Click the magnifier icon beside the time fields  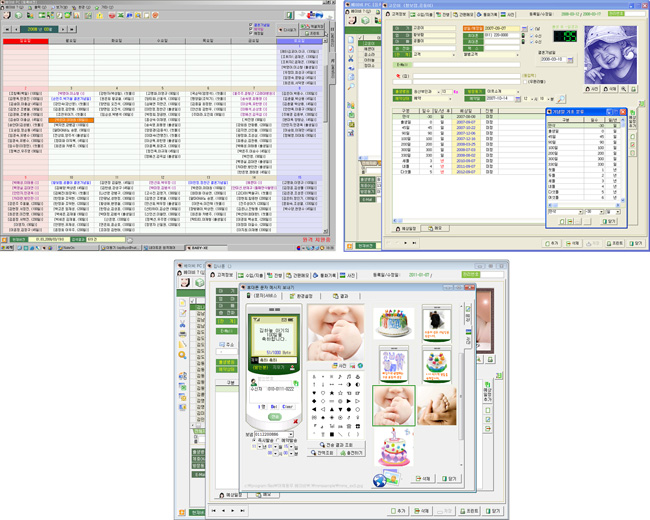click(560, 99)
